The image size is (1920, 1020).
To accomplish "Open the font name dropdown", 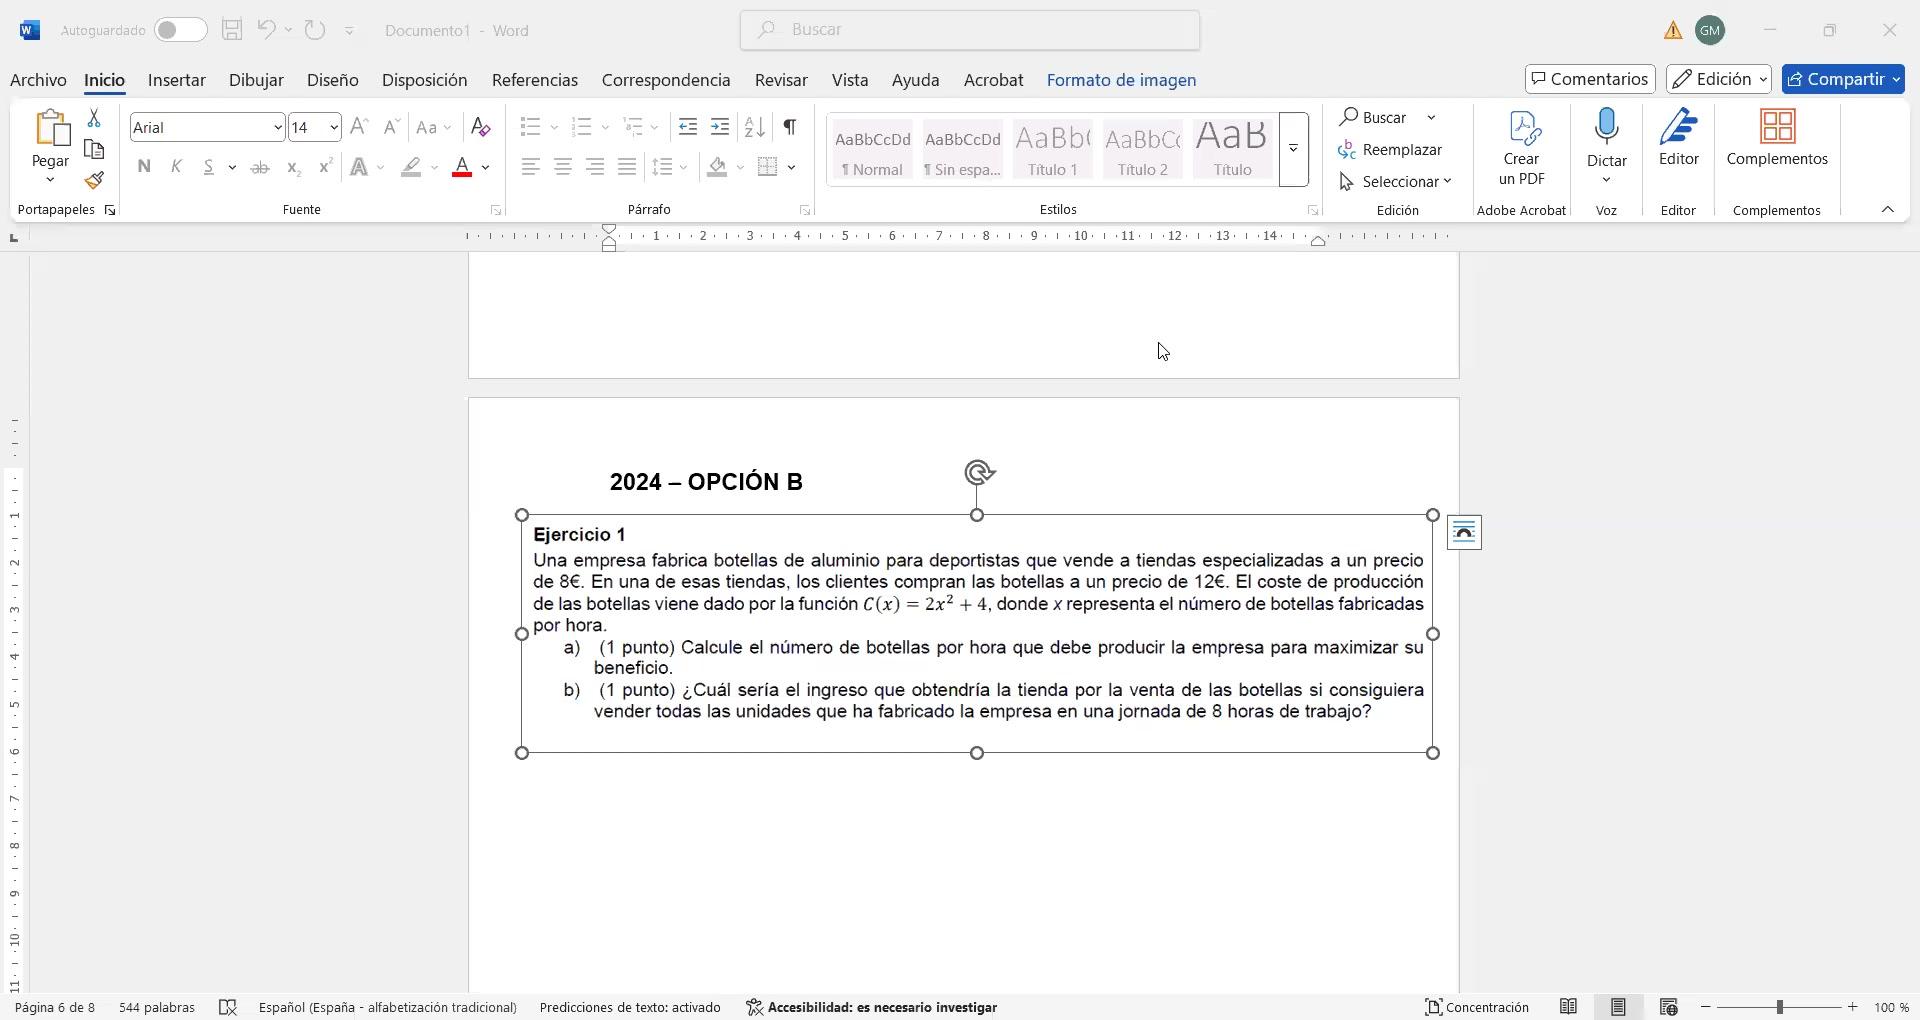I will click(x=277, y=127).
